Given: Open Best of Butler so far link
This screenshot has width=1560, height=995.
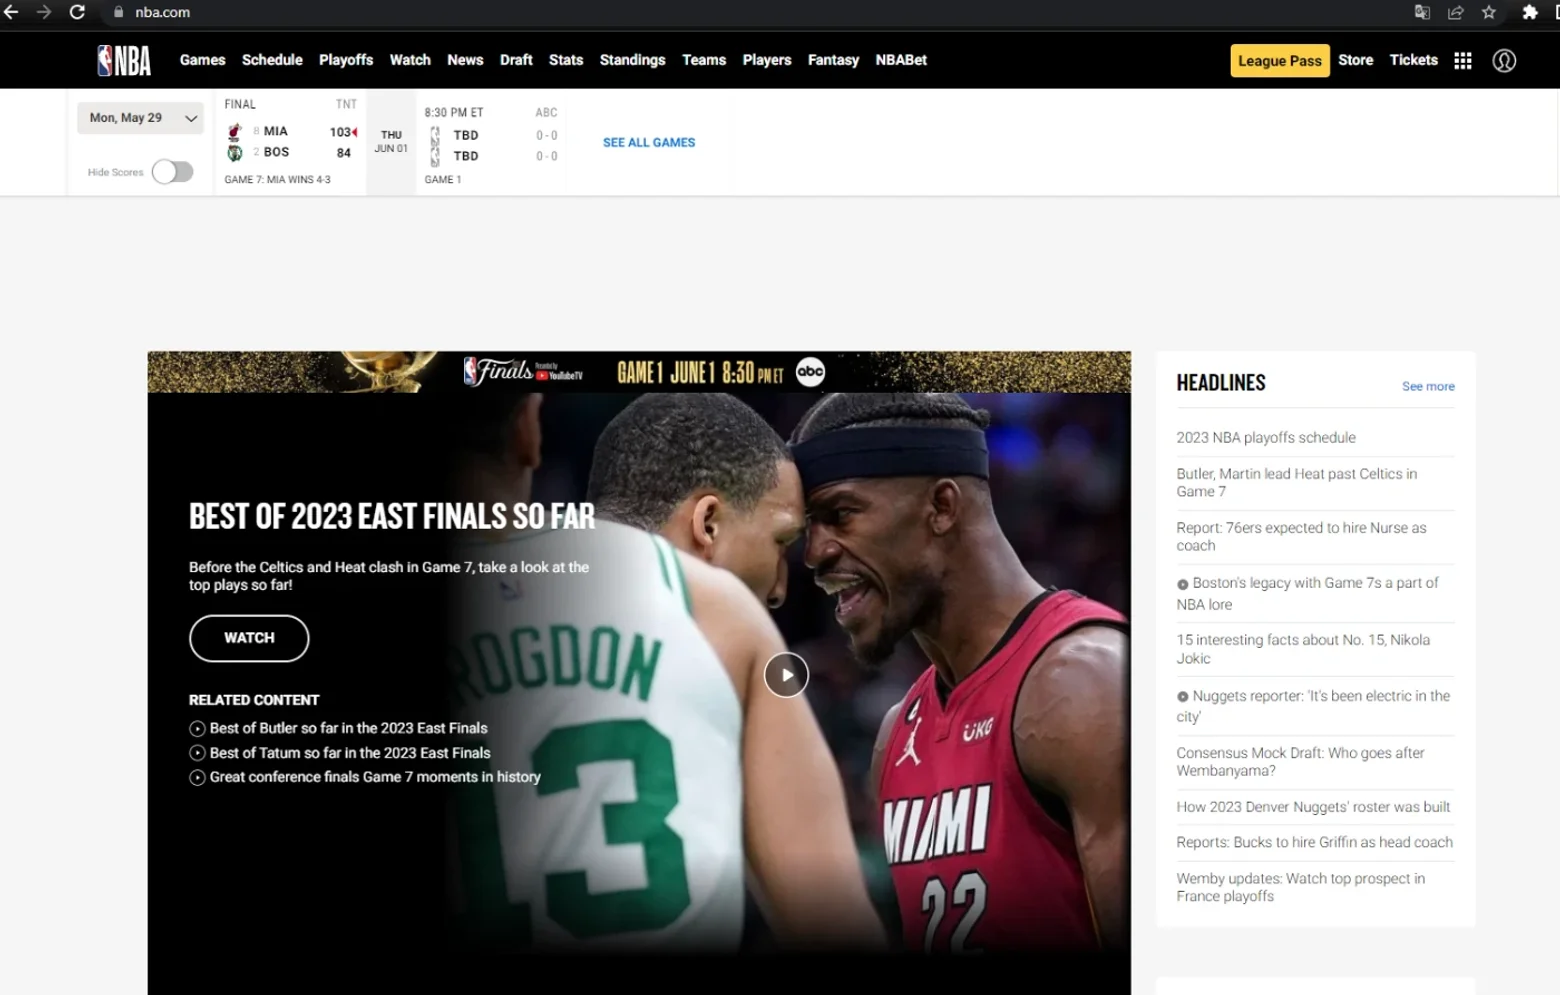Looking at the screenshot, I should tap(349, 729).
